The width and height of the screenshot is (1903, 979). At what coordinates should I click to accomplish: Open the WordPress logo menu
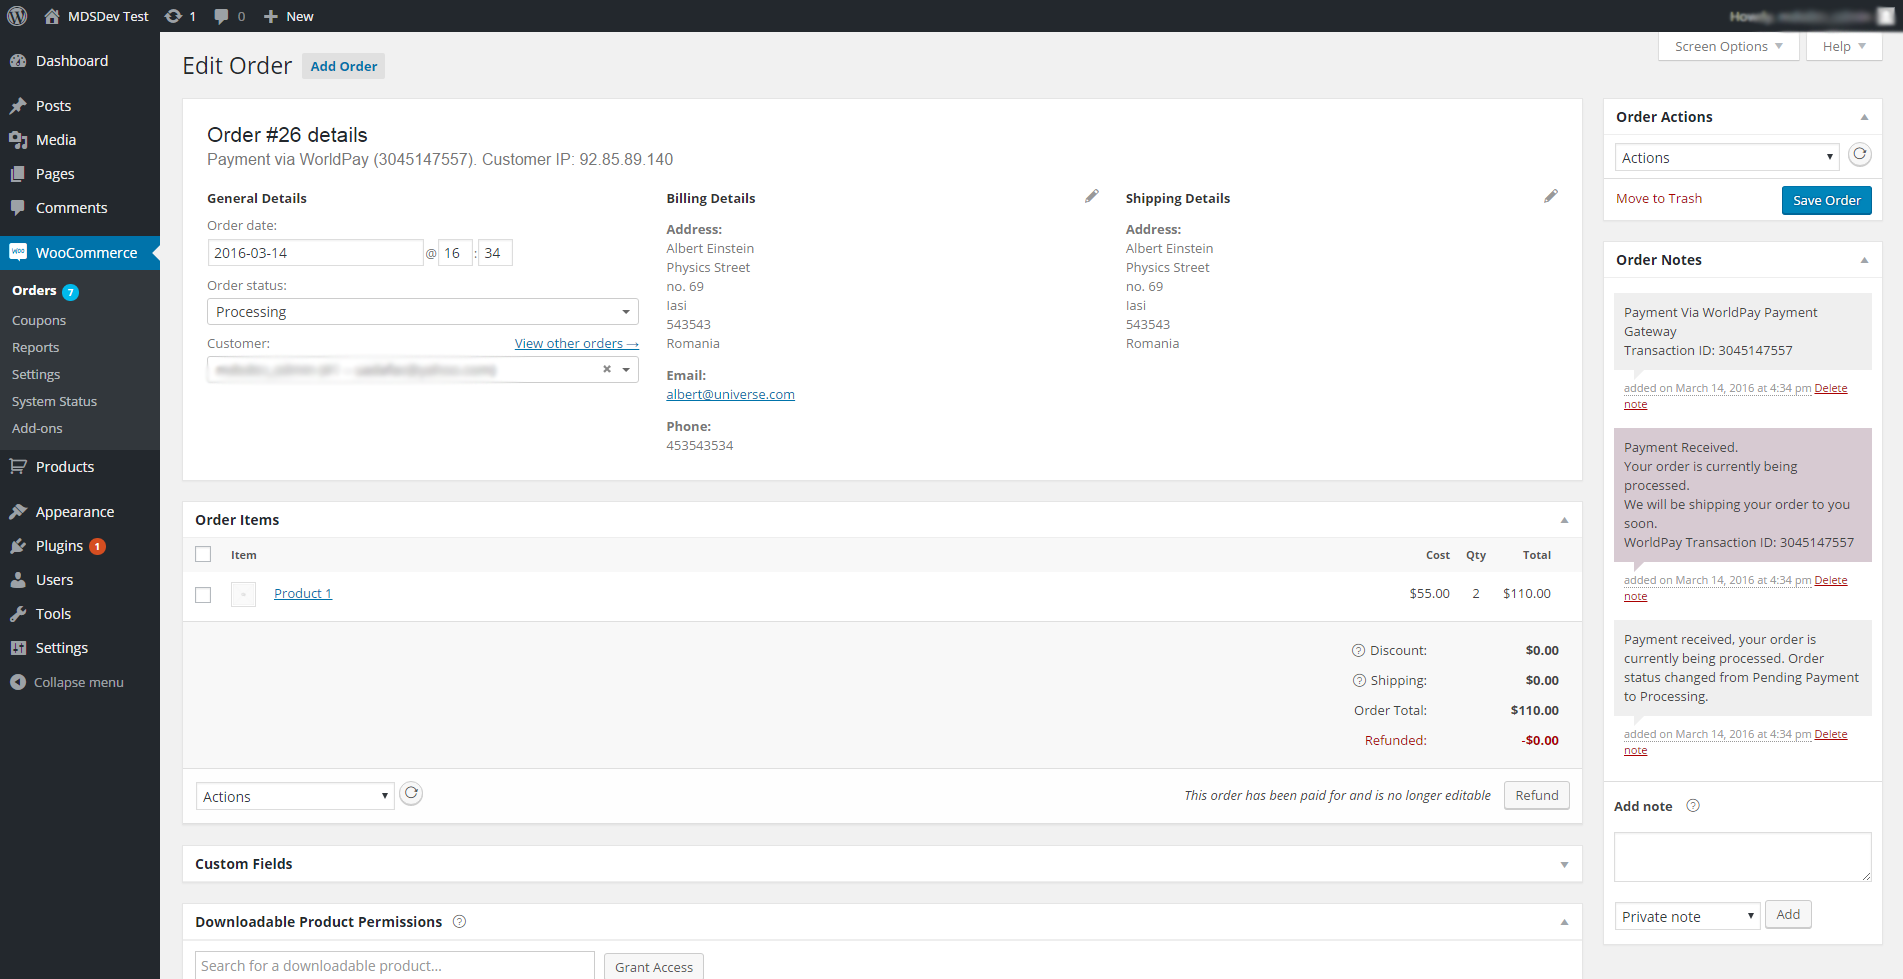17,16
